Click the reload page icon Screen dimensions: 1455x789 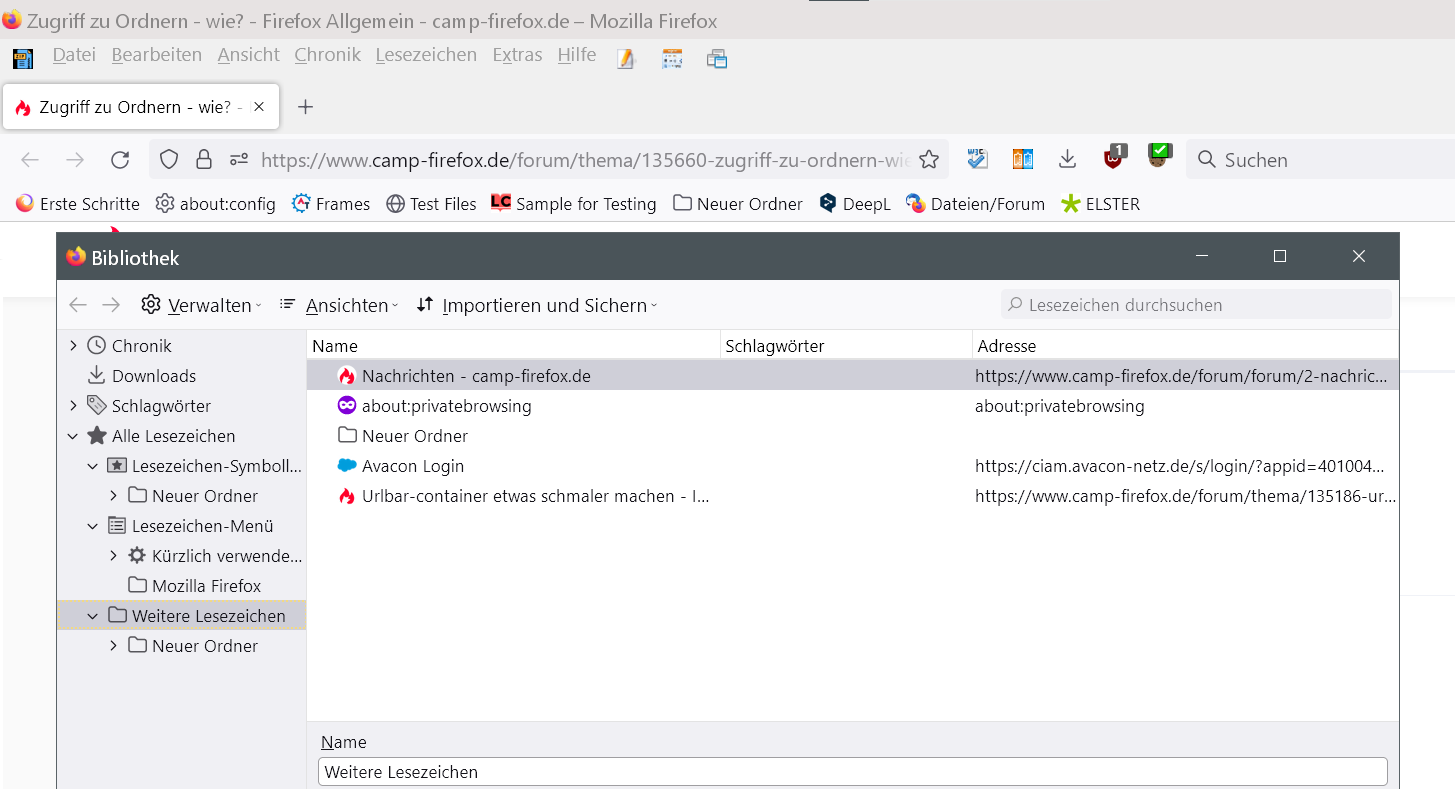pos(120,160)
